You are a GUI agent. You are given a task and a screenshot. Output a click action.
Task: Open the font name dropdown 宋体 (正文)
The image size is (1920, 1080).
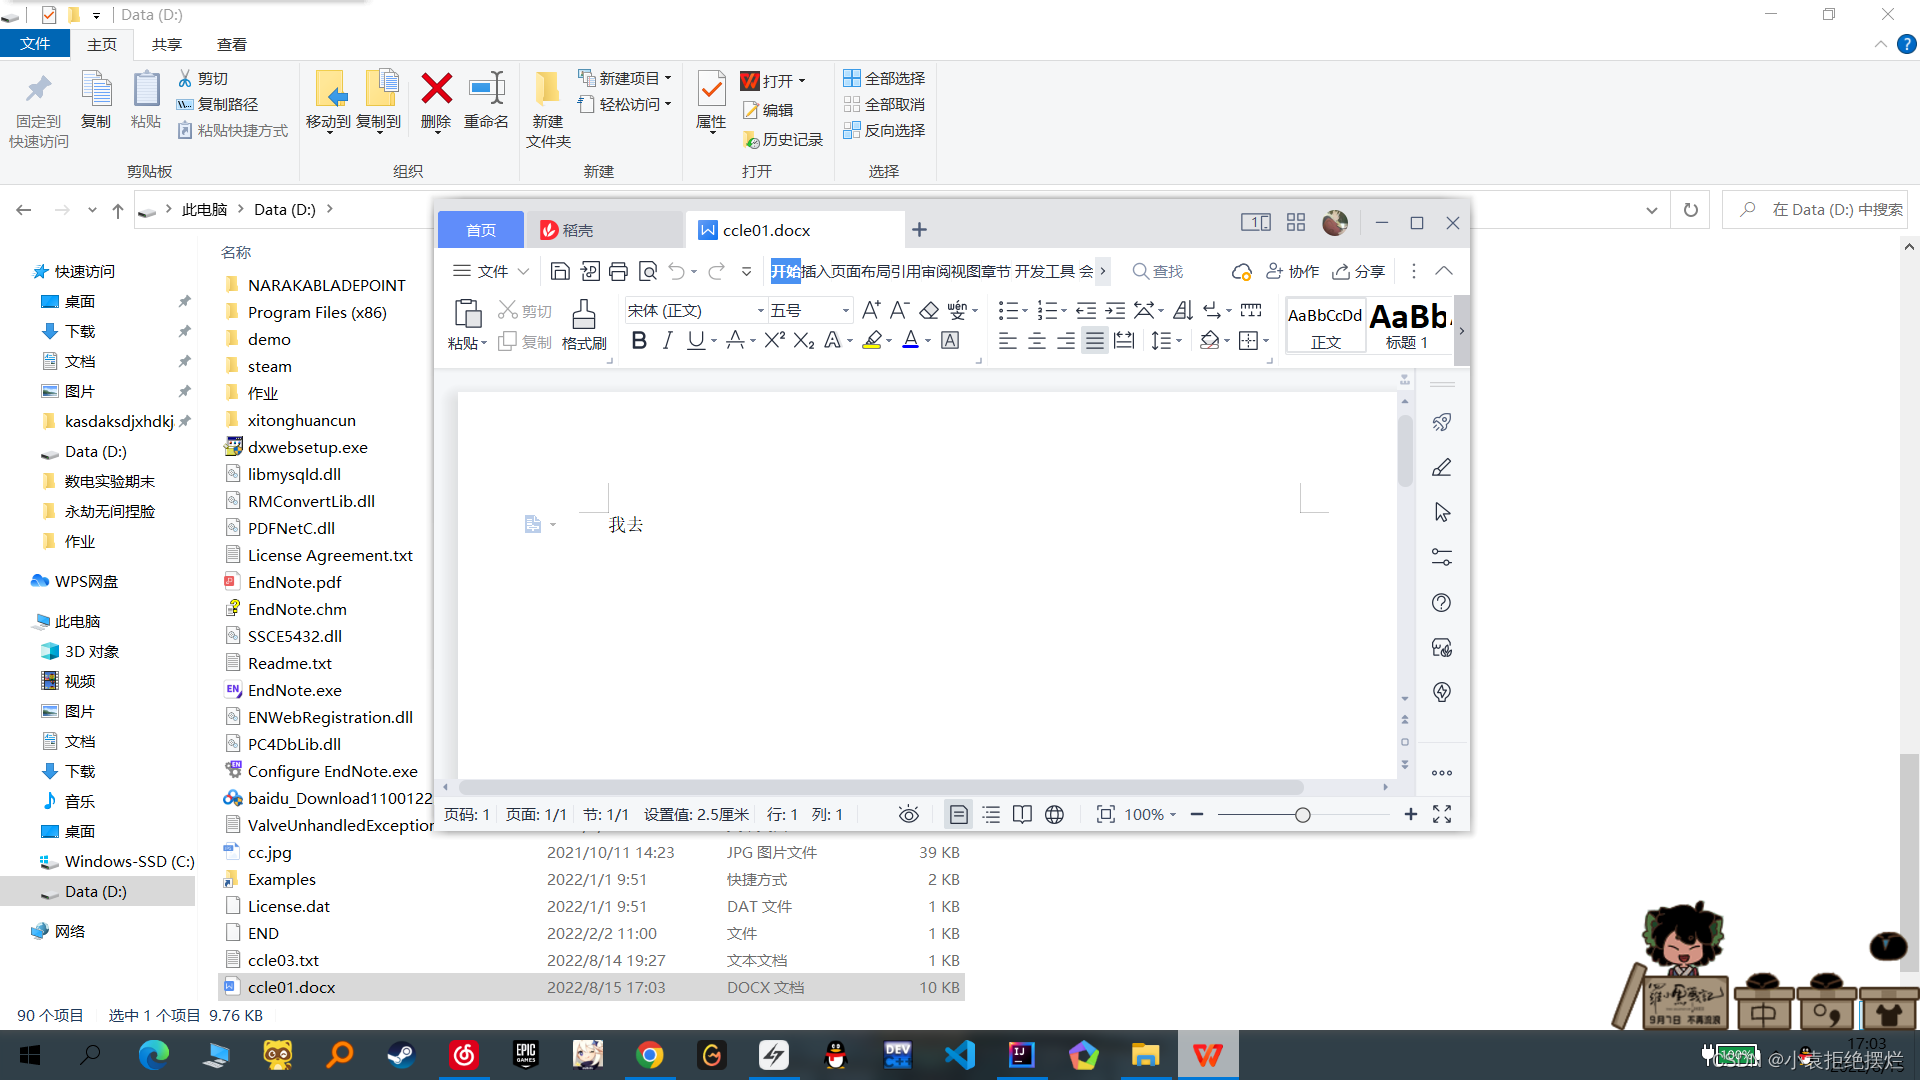pos(695,311)
